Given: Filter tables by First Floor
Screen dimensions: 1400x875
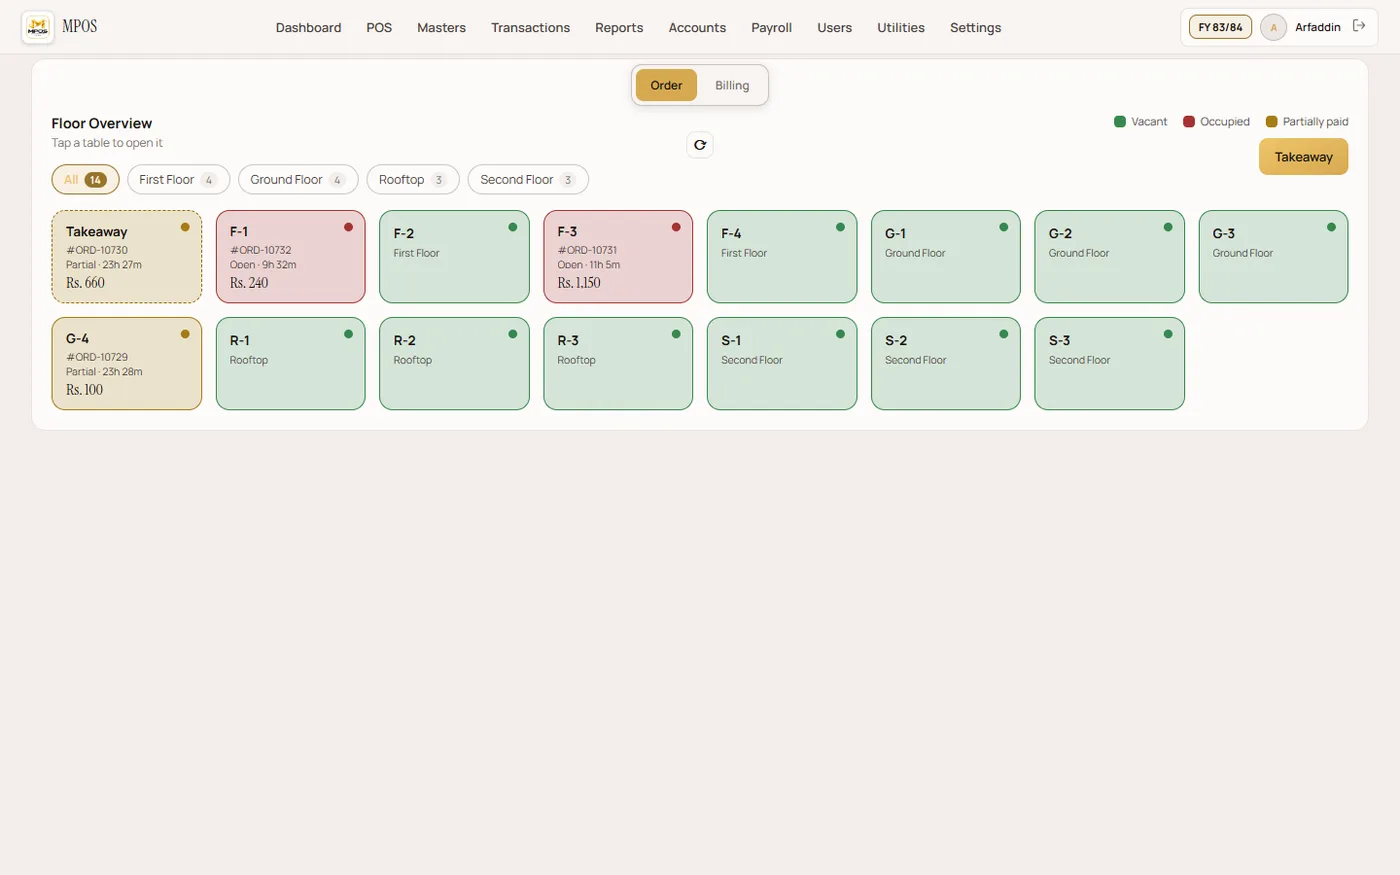Looking at the screenshot, I should pos(178,180).
